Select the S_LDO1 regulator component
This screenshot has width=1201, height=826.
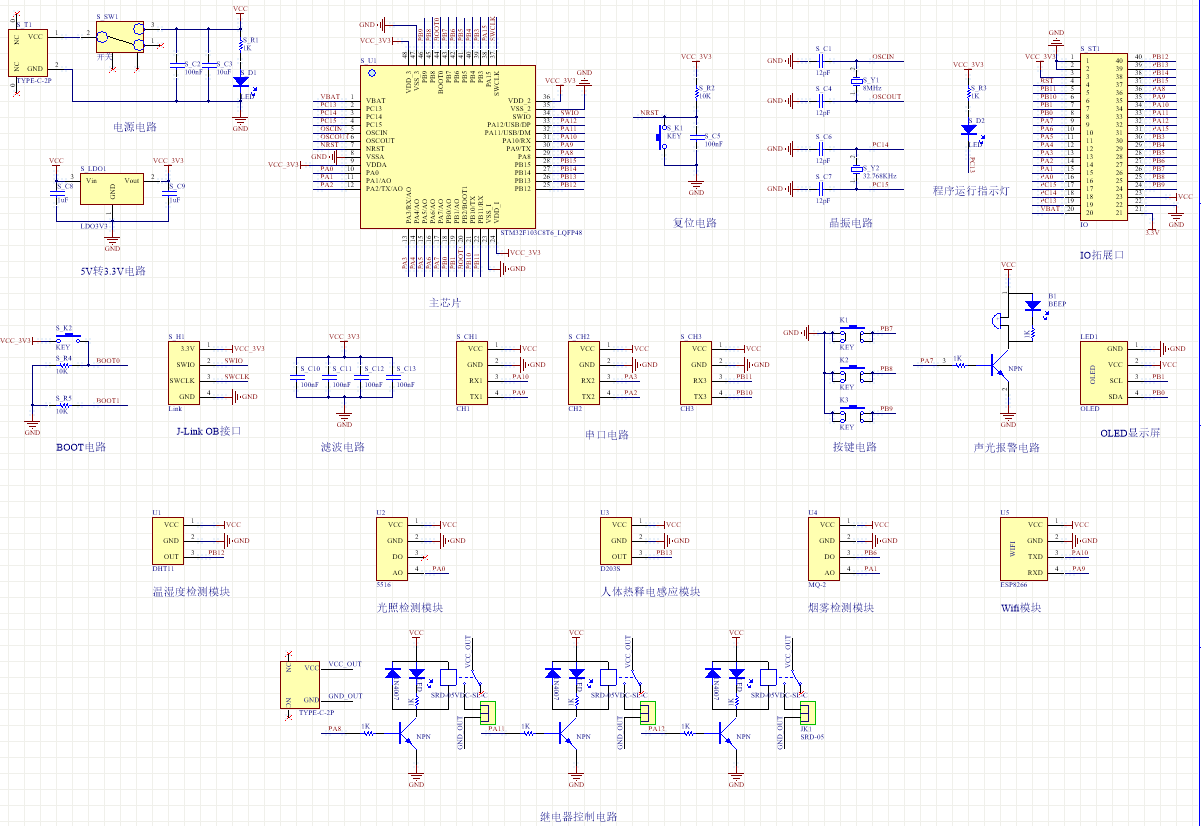[x=113, y=187]
